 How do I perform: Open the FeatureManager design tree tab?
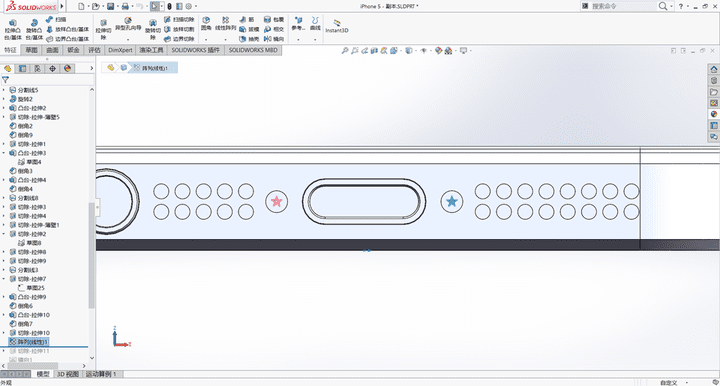pos(7,68)
